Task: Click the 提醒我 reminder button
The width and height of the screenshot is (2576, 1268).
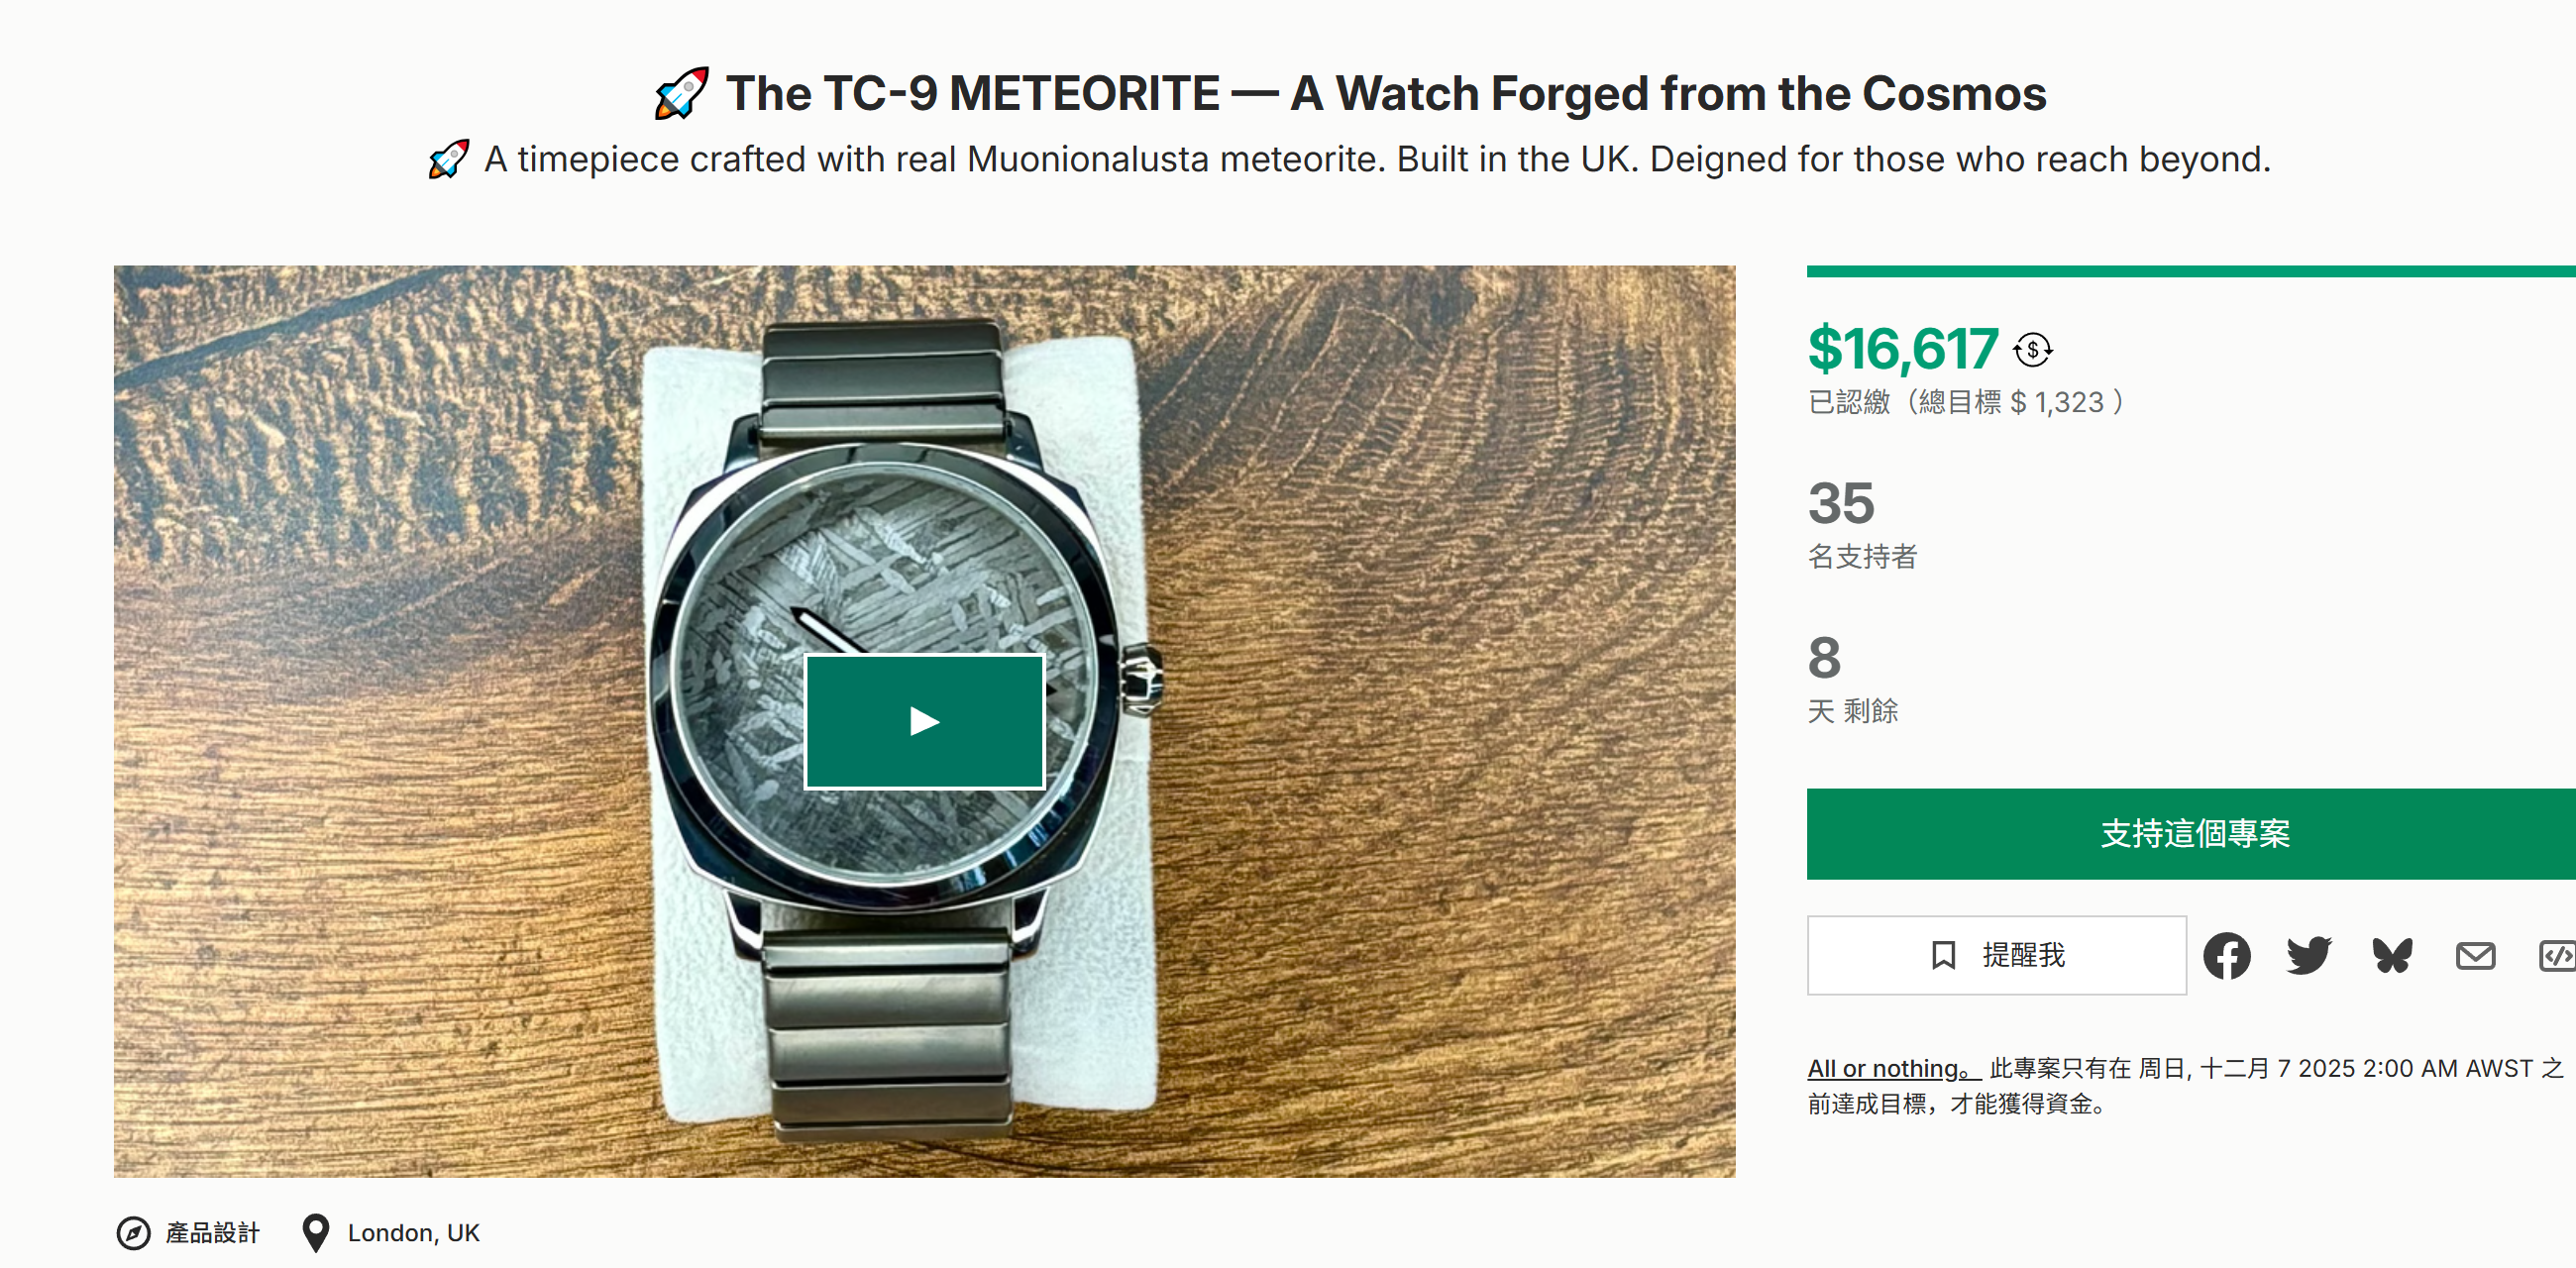Action: click(x=1996, y=955)
